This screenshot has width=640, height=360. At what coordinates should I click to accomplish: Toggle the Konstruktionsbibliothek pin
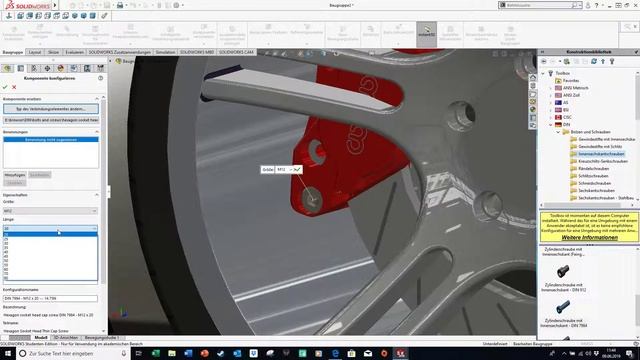pos(636,52)
